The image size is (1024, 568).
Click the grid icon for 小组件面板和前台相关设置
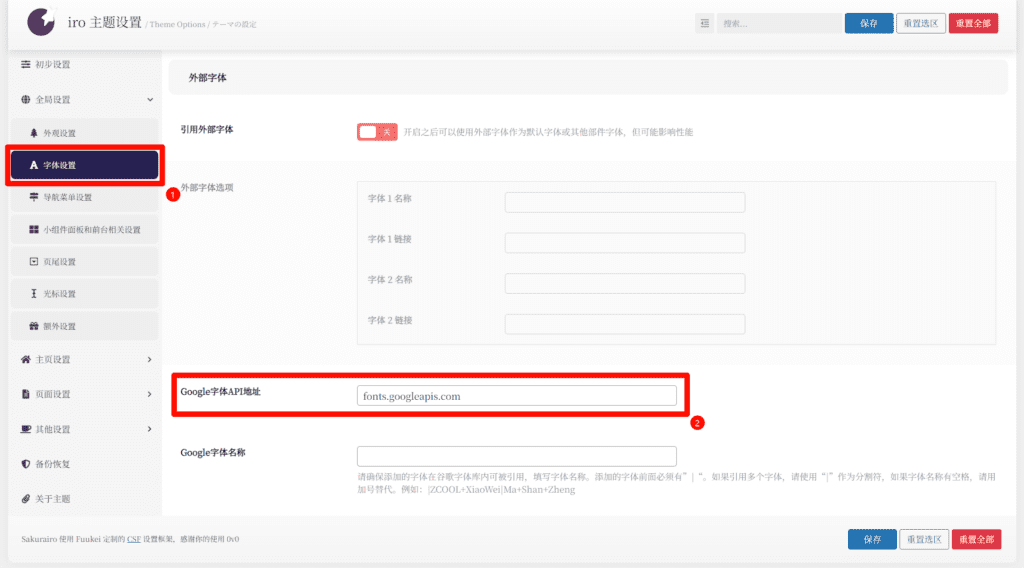point(34,230)
